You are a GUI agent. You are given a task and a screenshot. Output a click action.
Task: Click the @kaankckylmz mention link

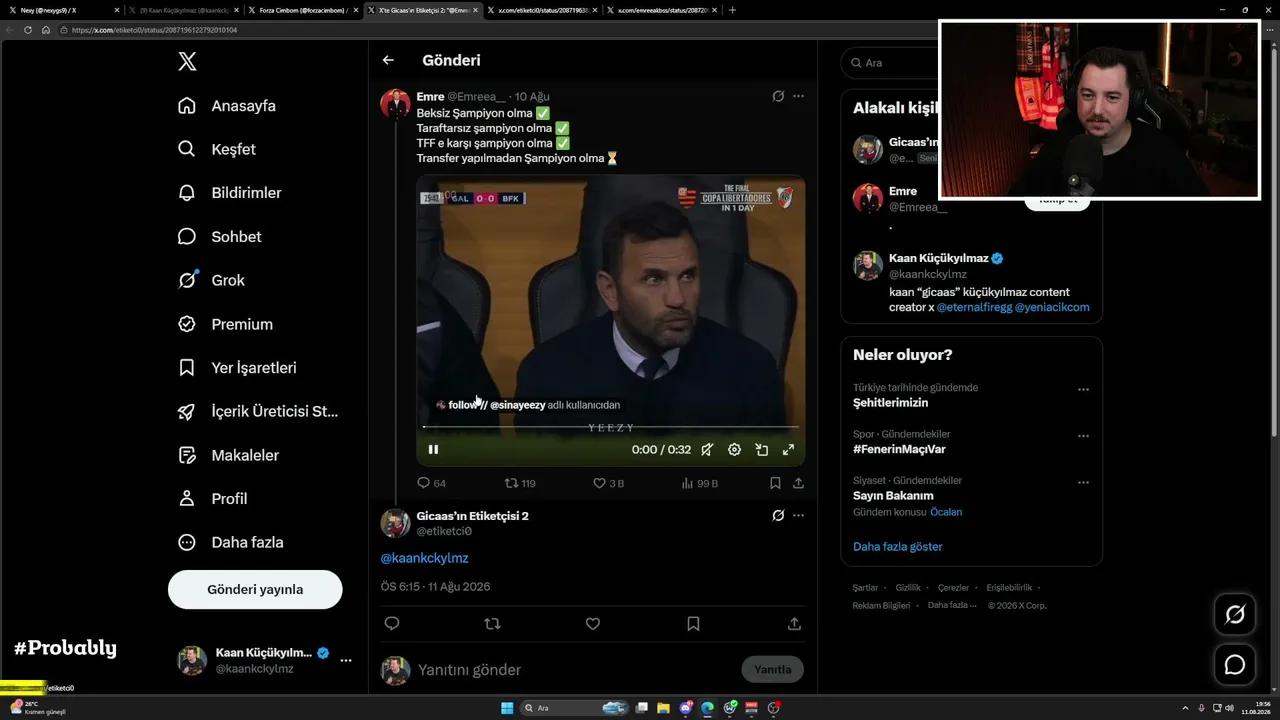pos(424,558)
